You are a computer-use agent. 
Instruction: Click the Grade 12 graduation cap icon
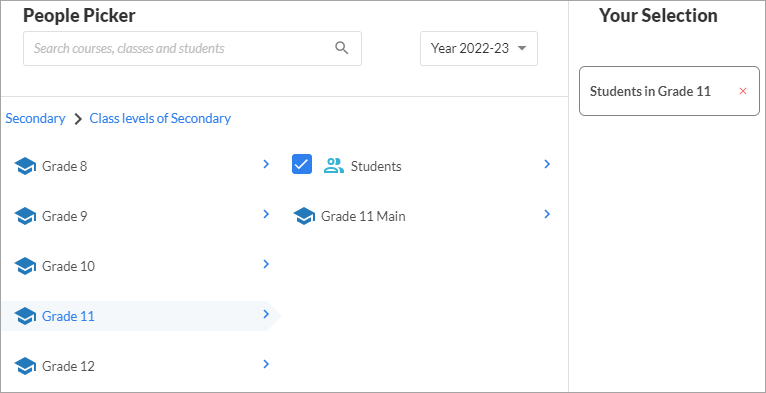pos(25,366)
